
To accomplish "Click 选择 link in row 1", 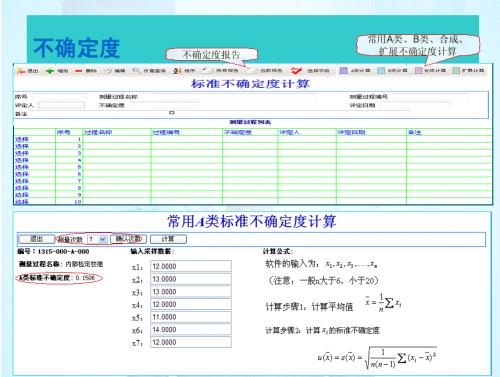I will click(22, 139).
